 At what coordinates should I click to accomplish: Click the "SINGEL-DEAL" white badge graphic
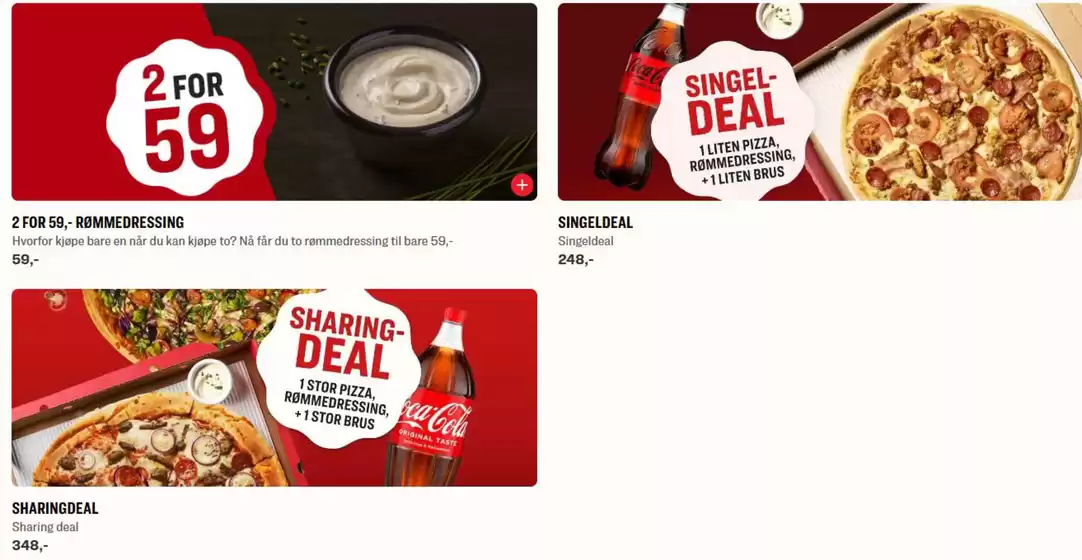(x=732, y=120)
